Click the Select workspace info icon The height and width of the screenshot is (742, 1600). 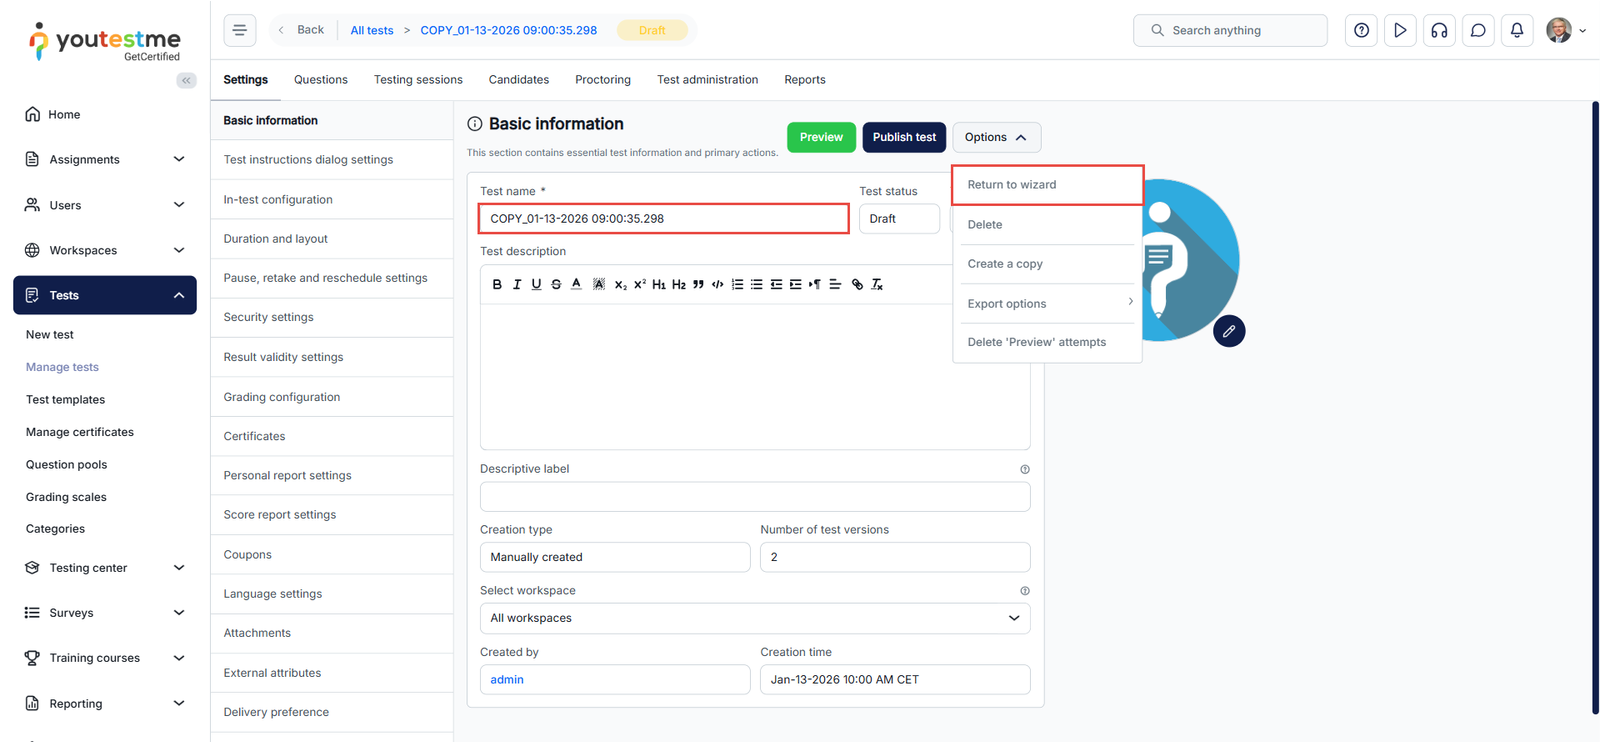[x=1025, y=591]
